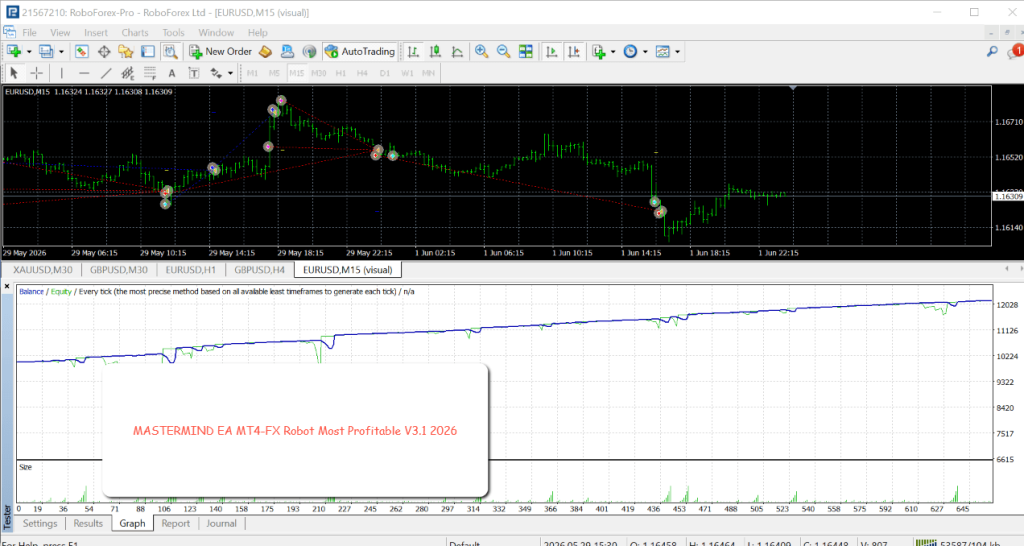Toggle the AutoTrading button
1024x546 pixels.
click(x=360, y=52)
